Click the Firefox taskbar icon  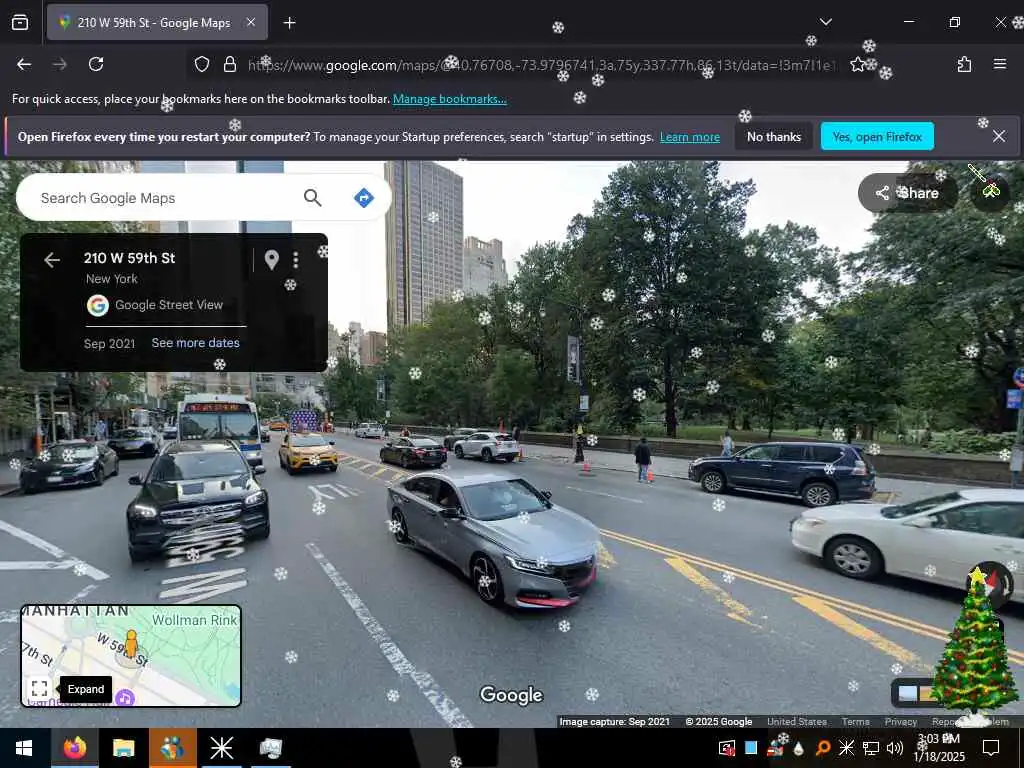click(74, 748)
